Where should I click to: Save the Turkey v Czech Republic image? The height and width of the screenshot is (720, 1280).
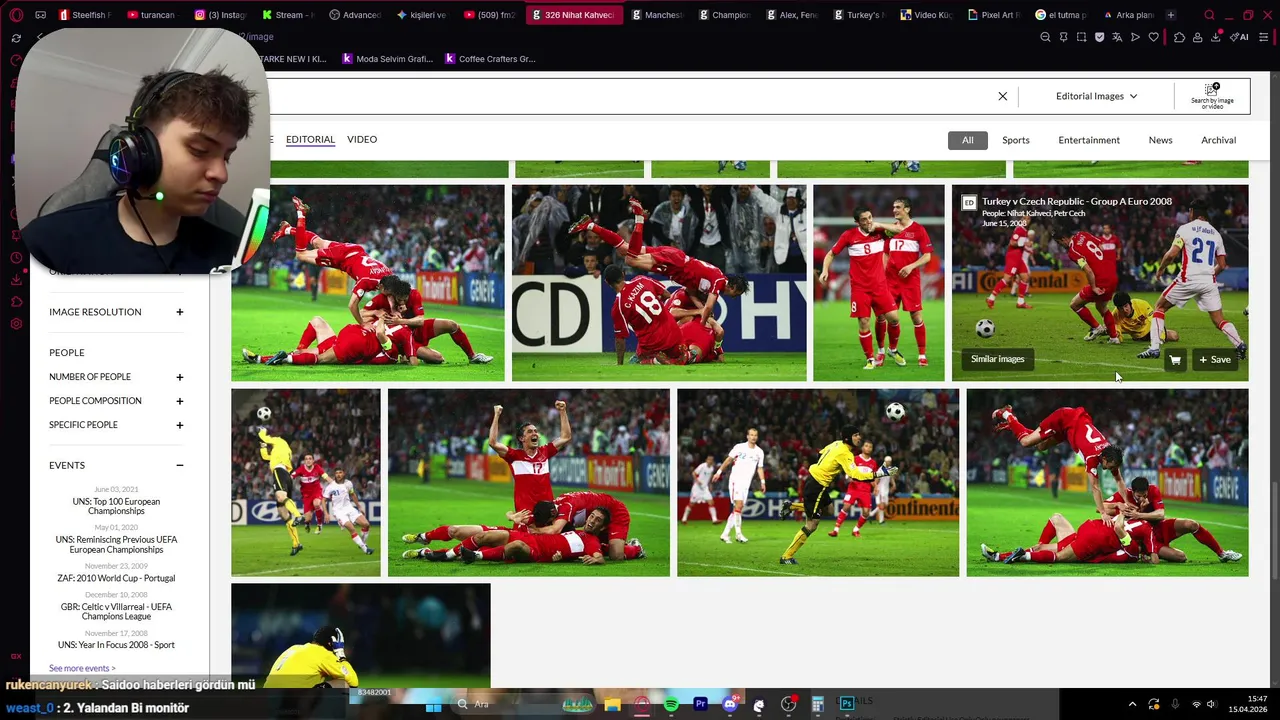pyautogui.click(x=1215, y=359)
